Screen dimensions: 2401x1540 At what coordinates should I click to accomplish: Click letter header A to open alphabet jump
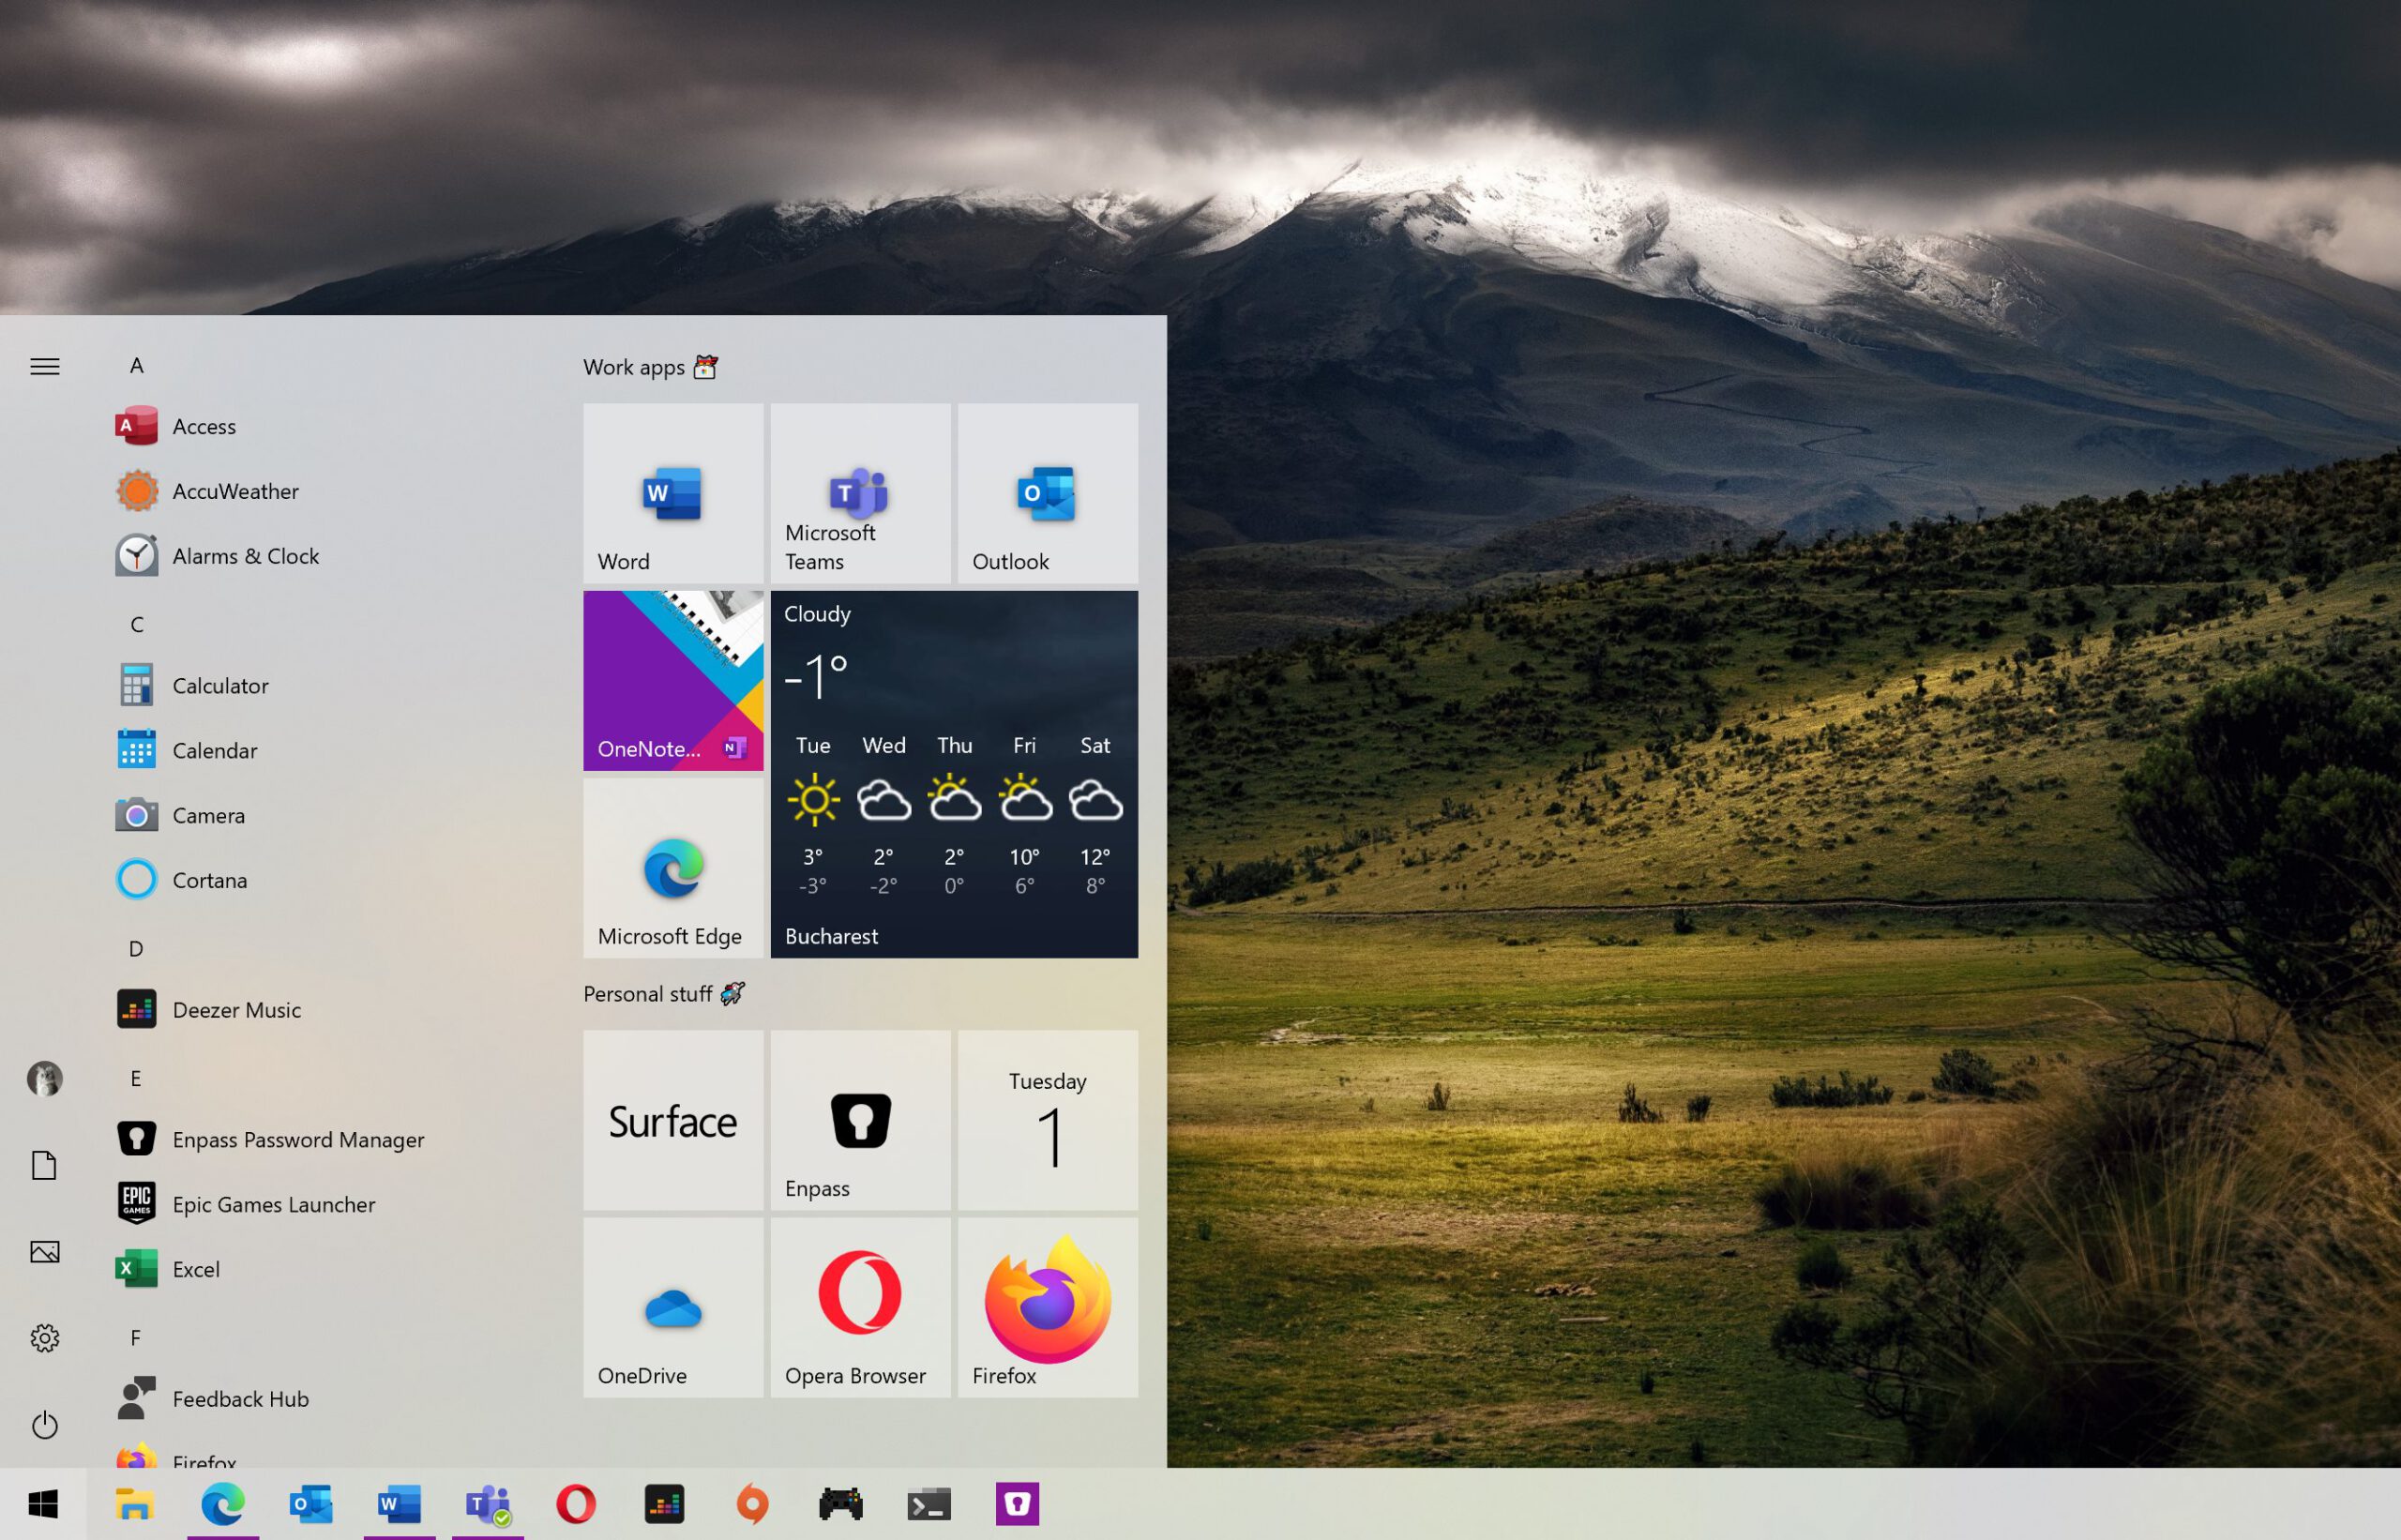point(137,366)
